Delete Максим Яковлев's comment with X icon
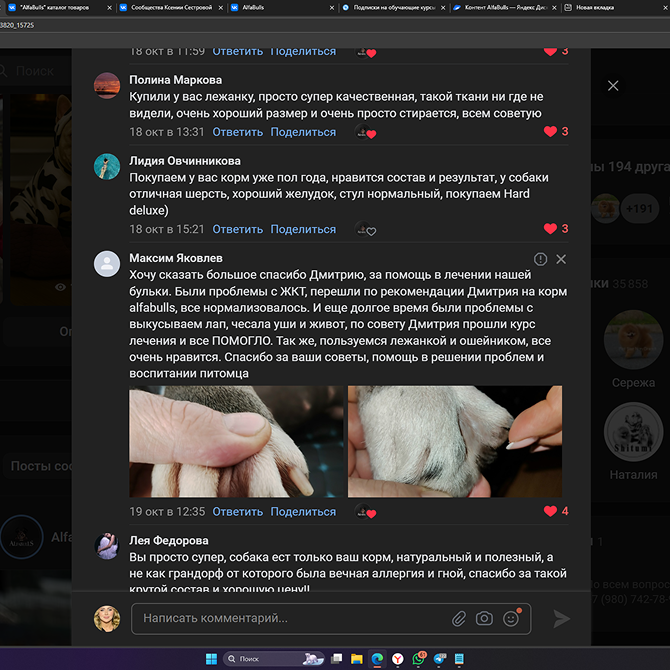Screen dimensions: 670x670 click(561, 259)
